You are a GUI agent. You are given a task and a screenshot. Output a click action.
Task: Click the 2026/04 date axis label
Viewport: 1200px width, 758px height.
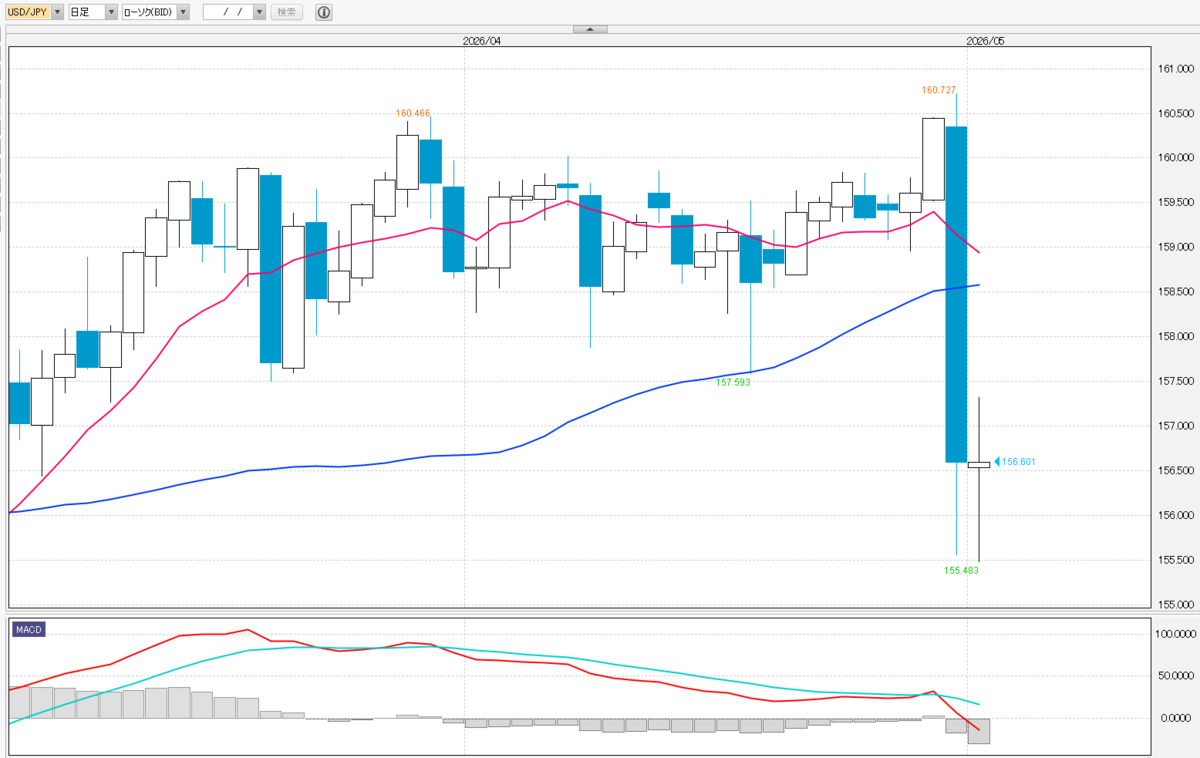[483, 41]
